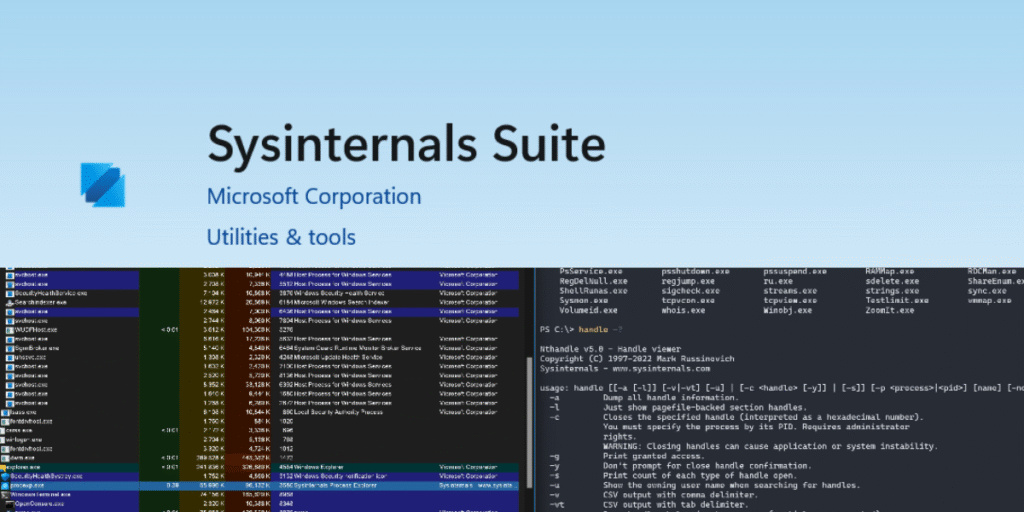
Task: Click the procexp.exe process icon
Action: (5, 486)
